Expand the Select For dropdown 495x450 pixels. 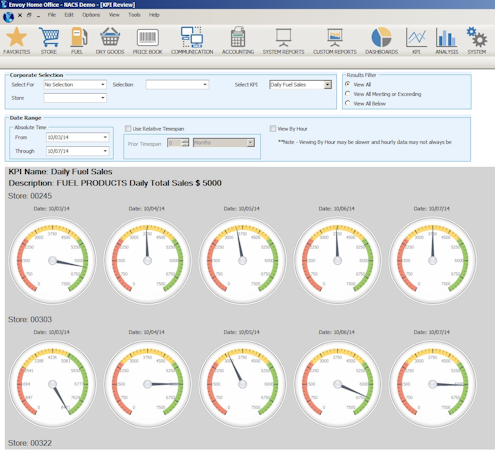103,85
